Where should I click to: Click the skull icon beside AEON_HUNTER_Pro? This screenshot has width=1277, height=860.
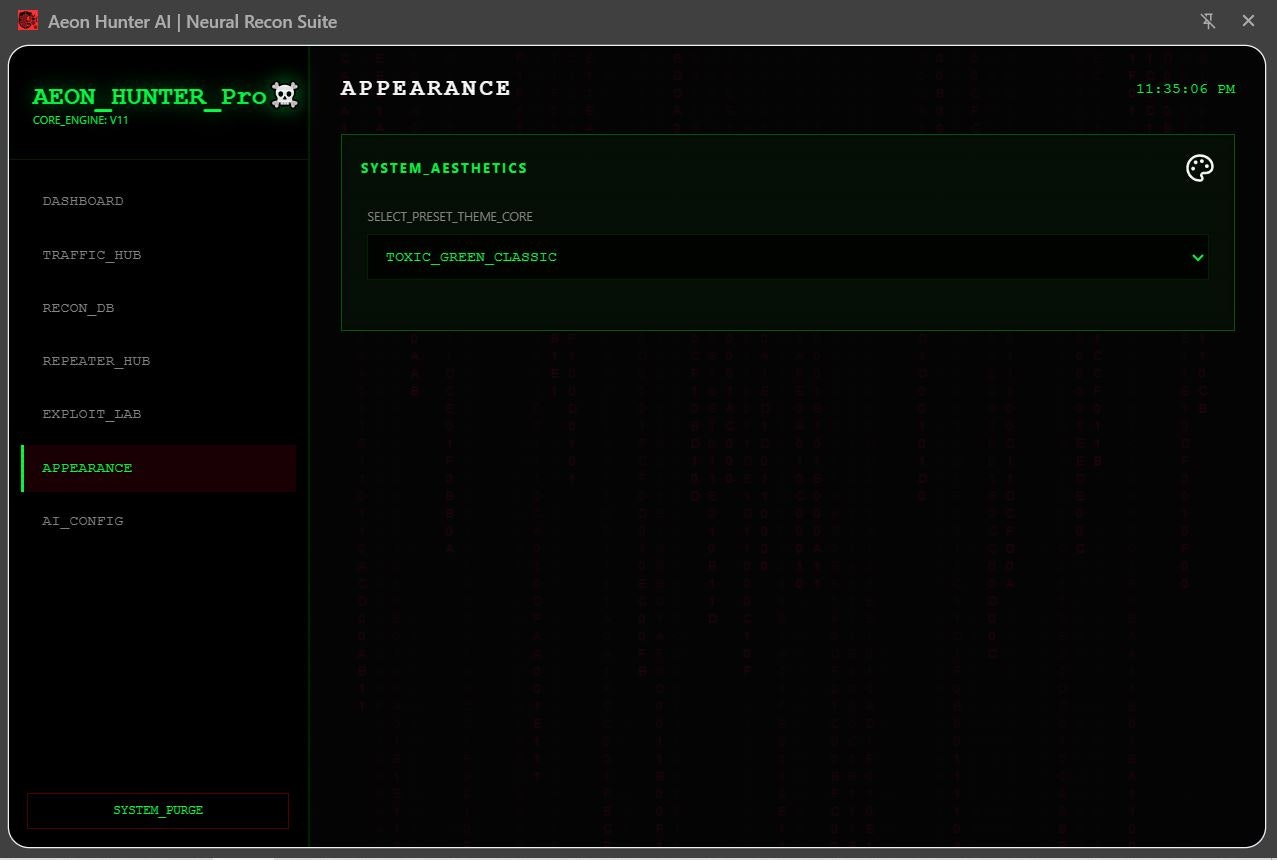284,95
